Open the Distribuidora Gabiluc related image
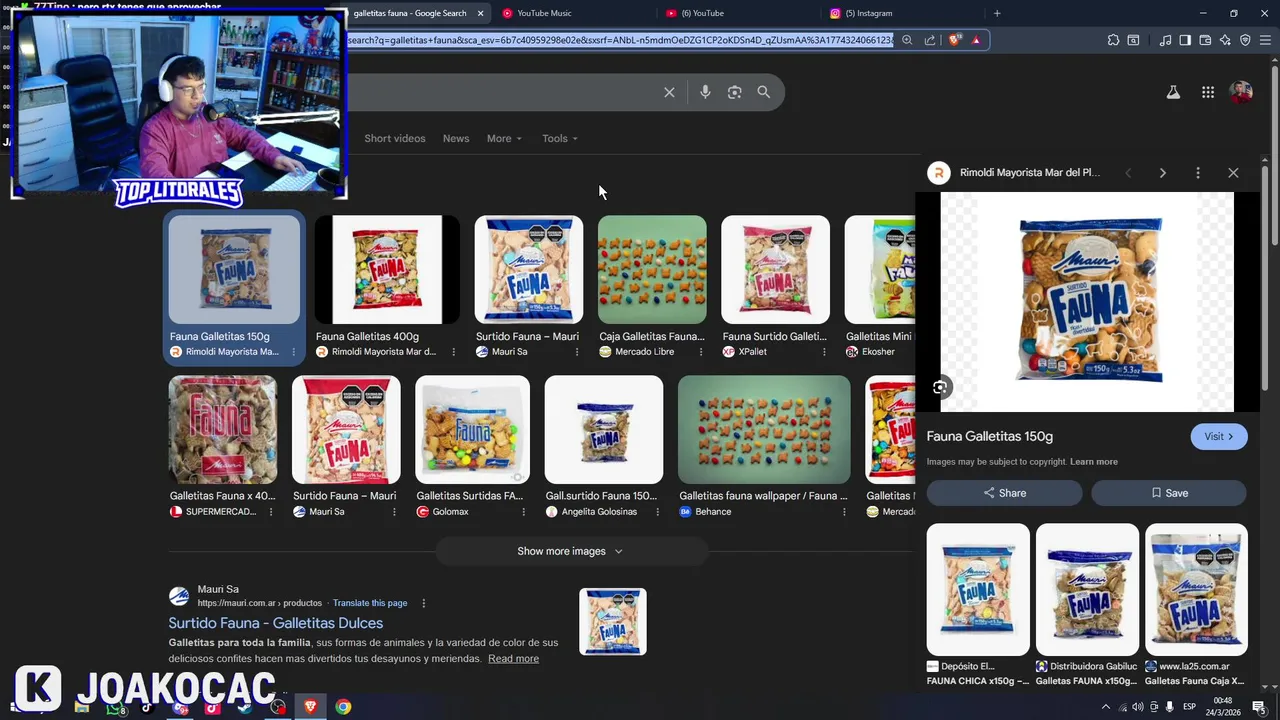Screen dimensions: 1280x720 pyautogui.click(x=1087, y=589)
